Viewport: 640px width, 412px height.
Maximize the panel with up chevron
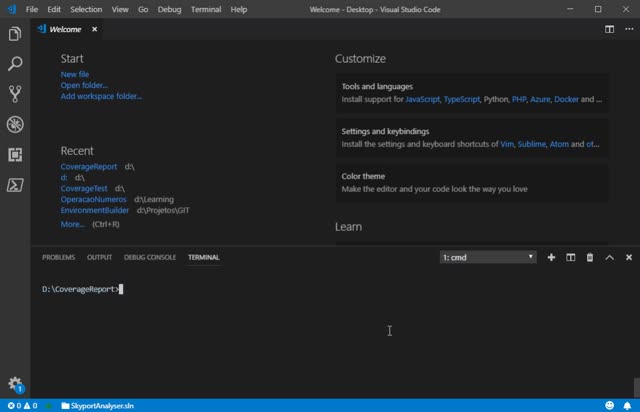[x=609, y=257]
